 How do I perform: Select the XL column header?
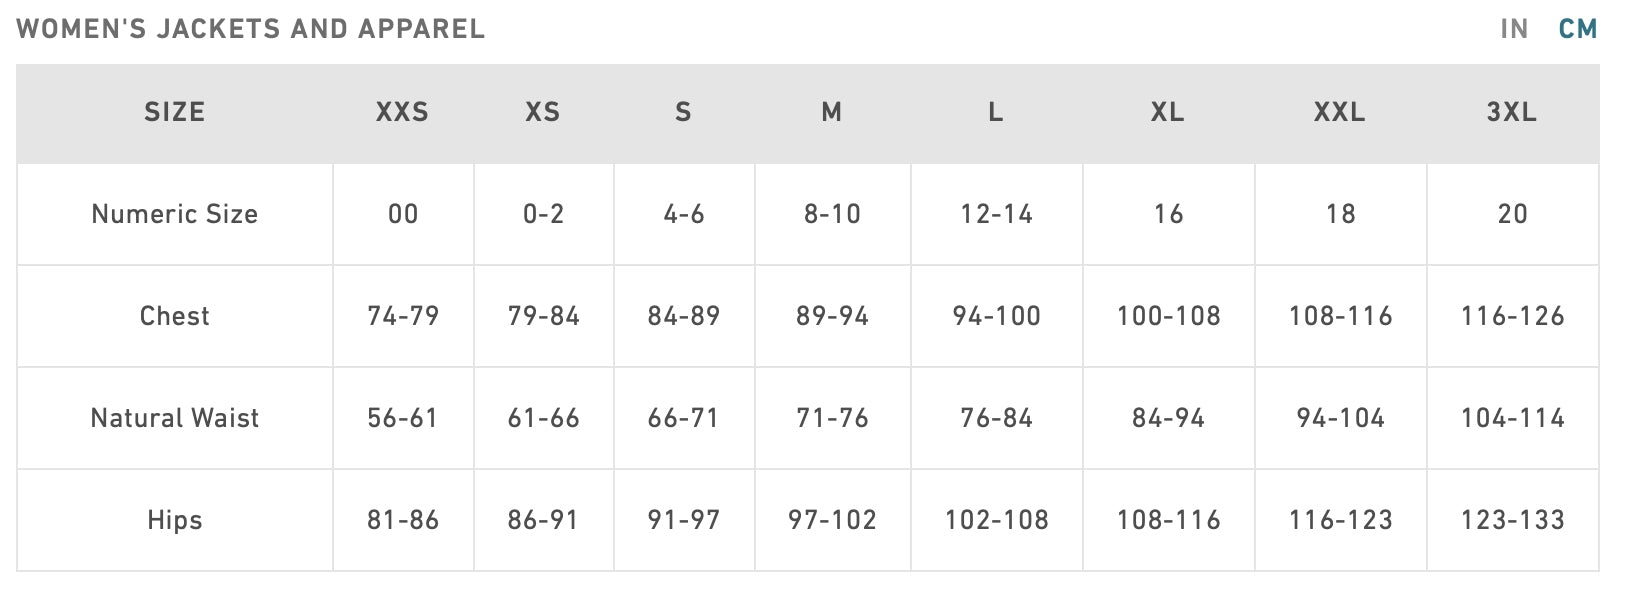tap(1167, 112)
